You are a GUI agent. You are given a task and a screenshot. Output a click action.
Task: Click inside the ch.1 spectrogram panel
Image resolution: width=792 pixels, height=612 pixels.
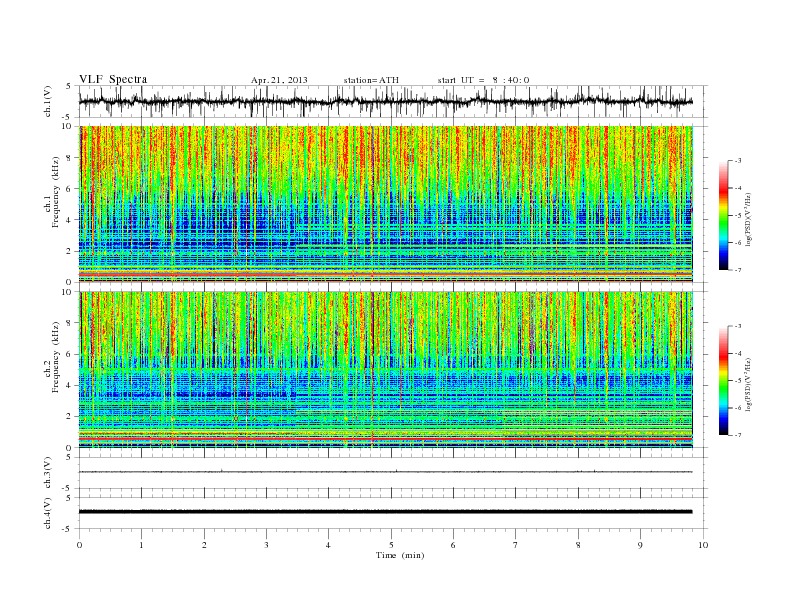tap(386, 204)
